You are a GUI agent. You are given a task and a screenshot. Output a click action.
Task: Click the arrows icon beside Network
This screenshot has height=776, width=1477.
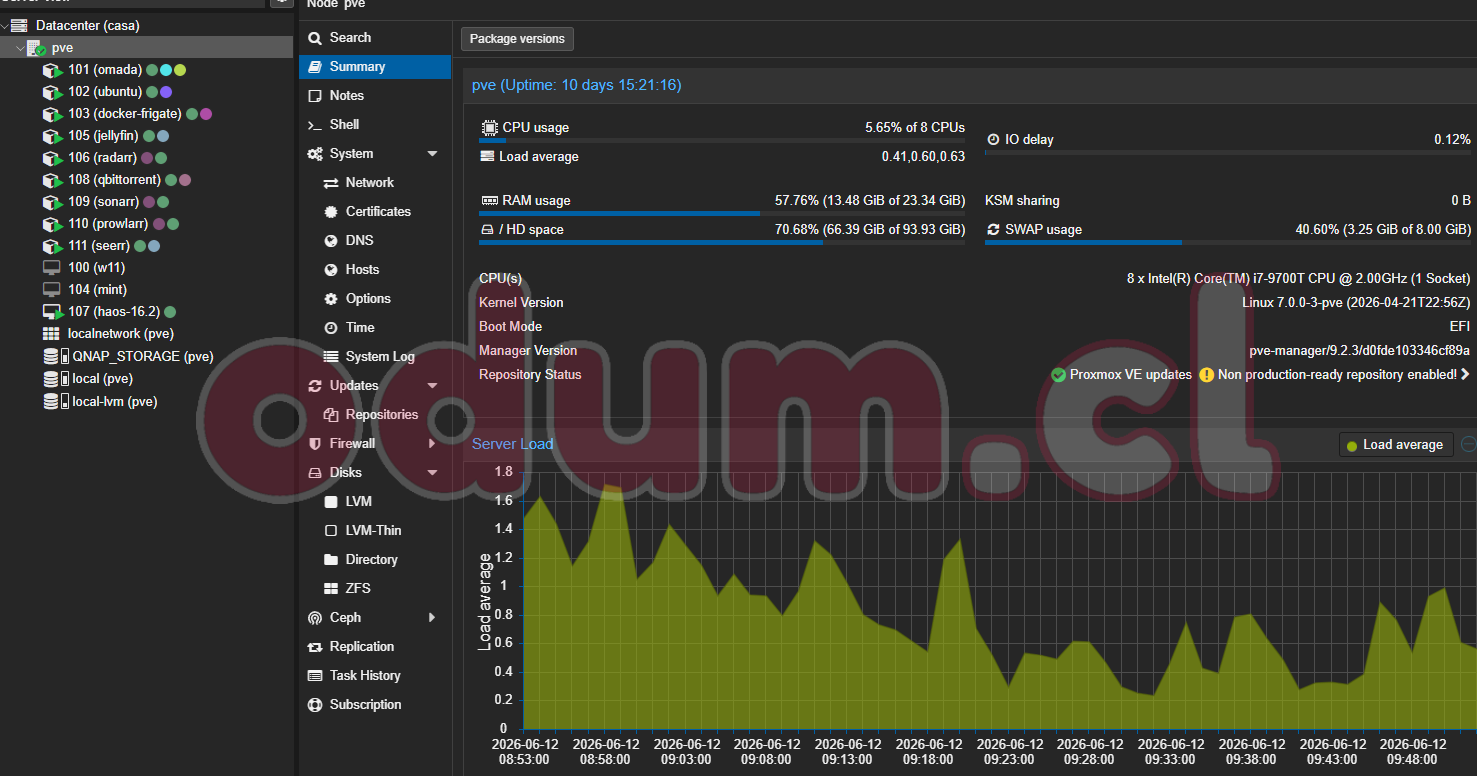click(x=331, y=183)
